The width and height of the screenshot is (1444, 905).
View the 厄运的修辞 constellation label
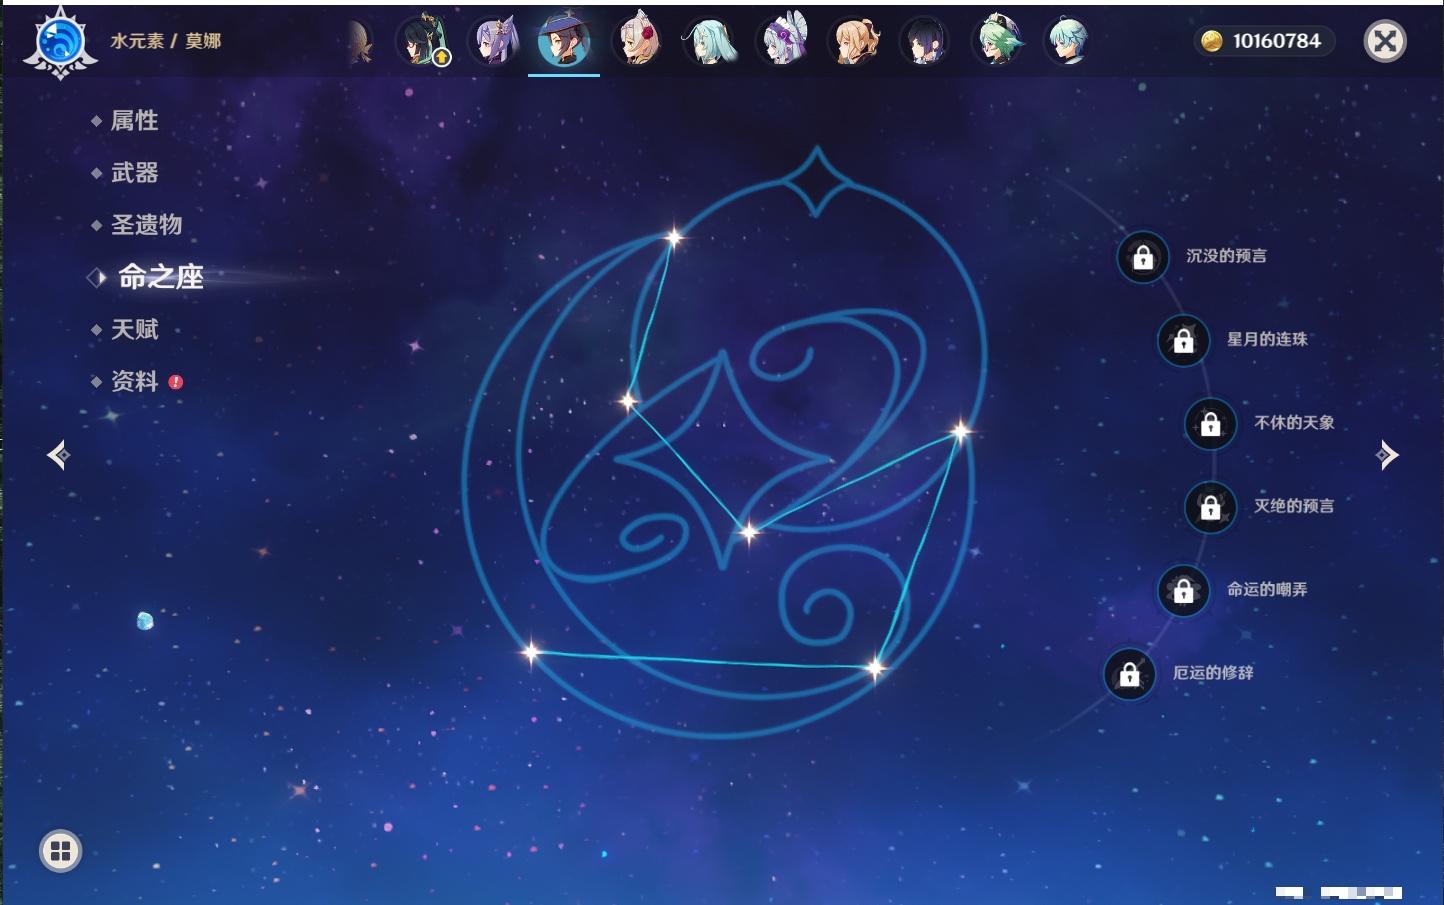coord(1213,673)
